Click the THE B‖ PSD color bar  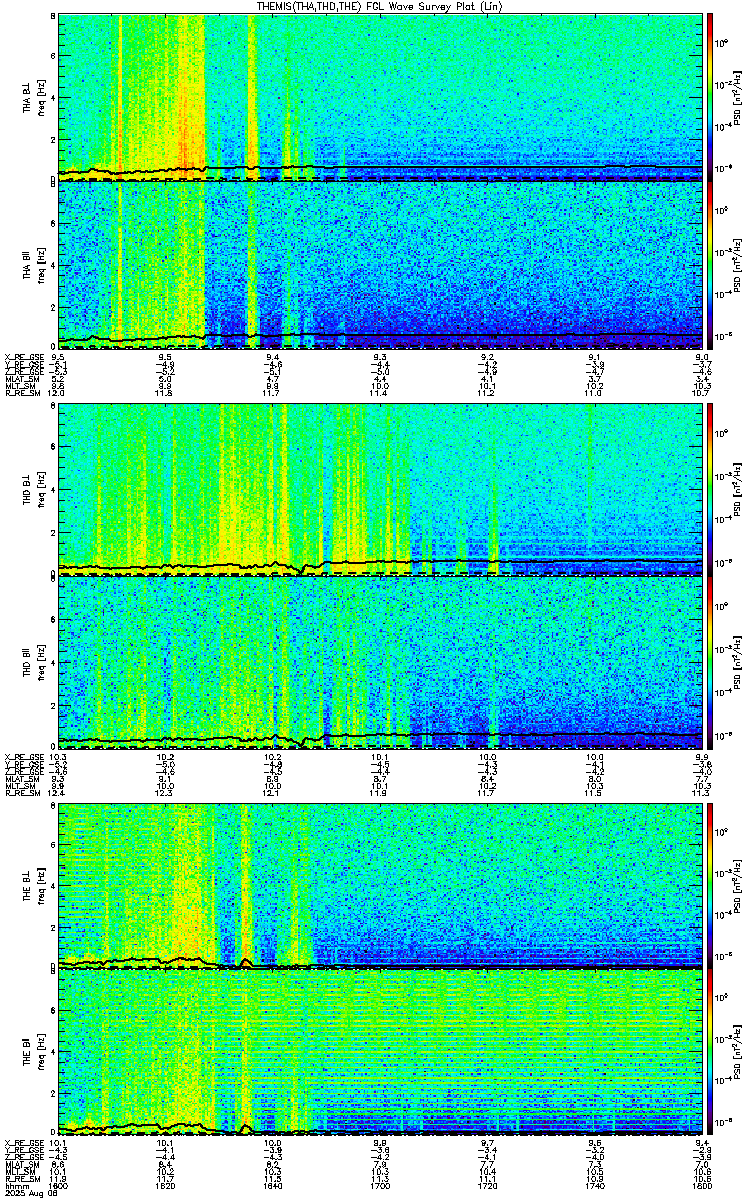(x=711, y=1053)
